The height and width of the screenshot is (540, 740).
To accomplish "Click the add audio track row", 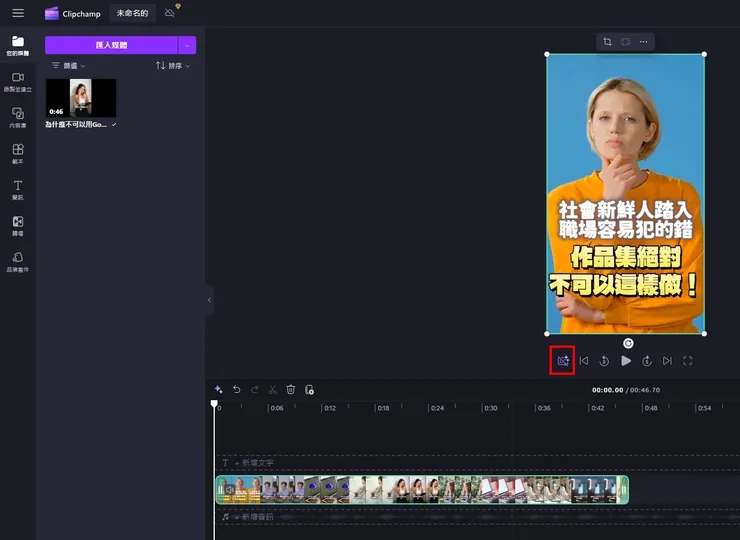I will (x=478, y=517).
